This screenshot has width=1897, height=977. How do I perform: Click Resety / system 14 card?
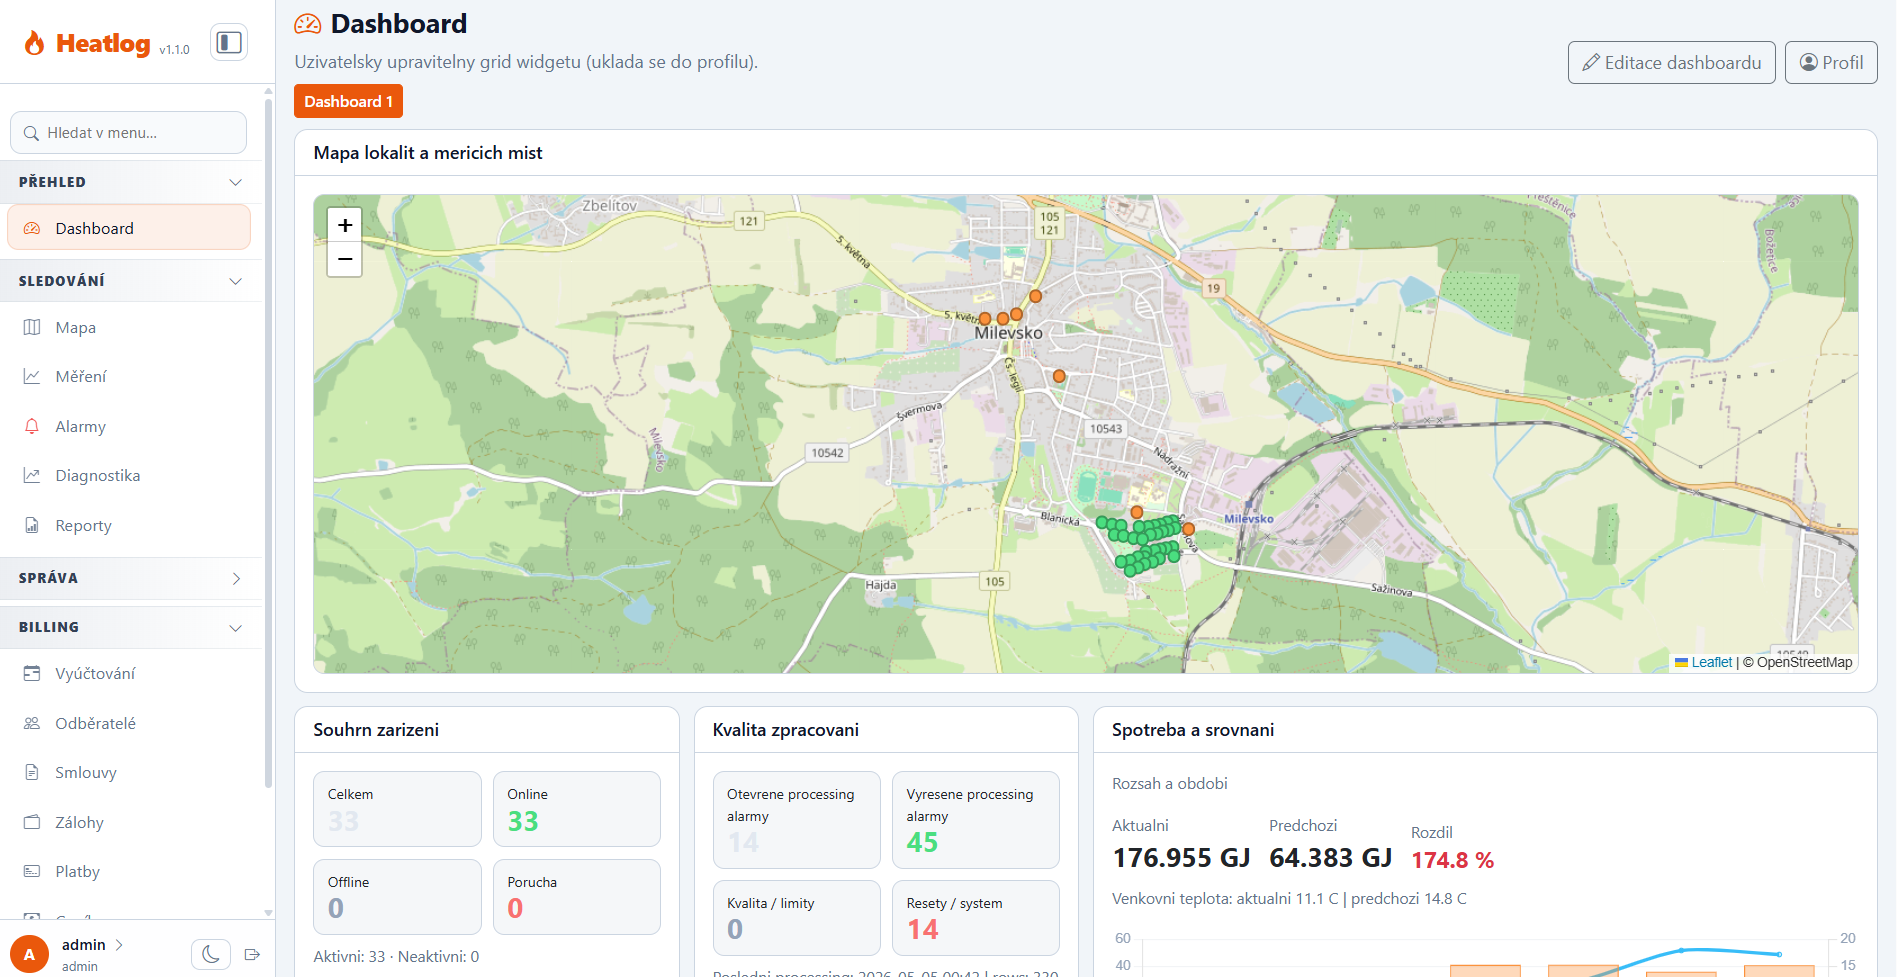click(x=976, y=918)
